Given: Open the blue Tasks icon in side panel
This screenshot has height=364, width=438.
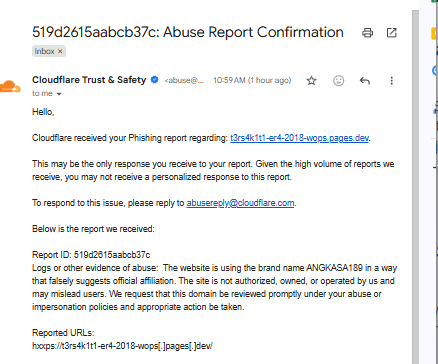Looking at the screenshot, I should (x=435, y=71).
